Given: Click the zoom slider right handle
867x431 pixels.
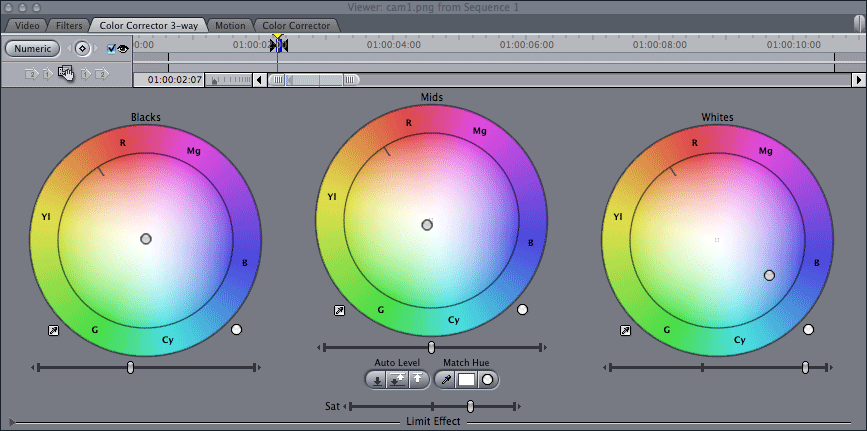Looking at the screenshot, I should click(x=350, y=80).
